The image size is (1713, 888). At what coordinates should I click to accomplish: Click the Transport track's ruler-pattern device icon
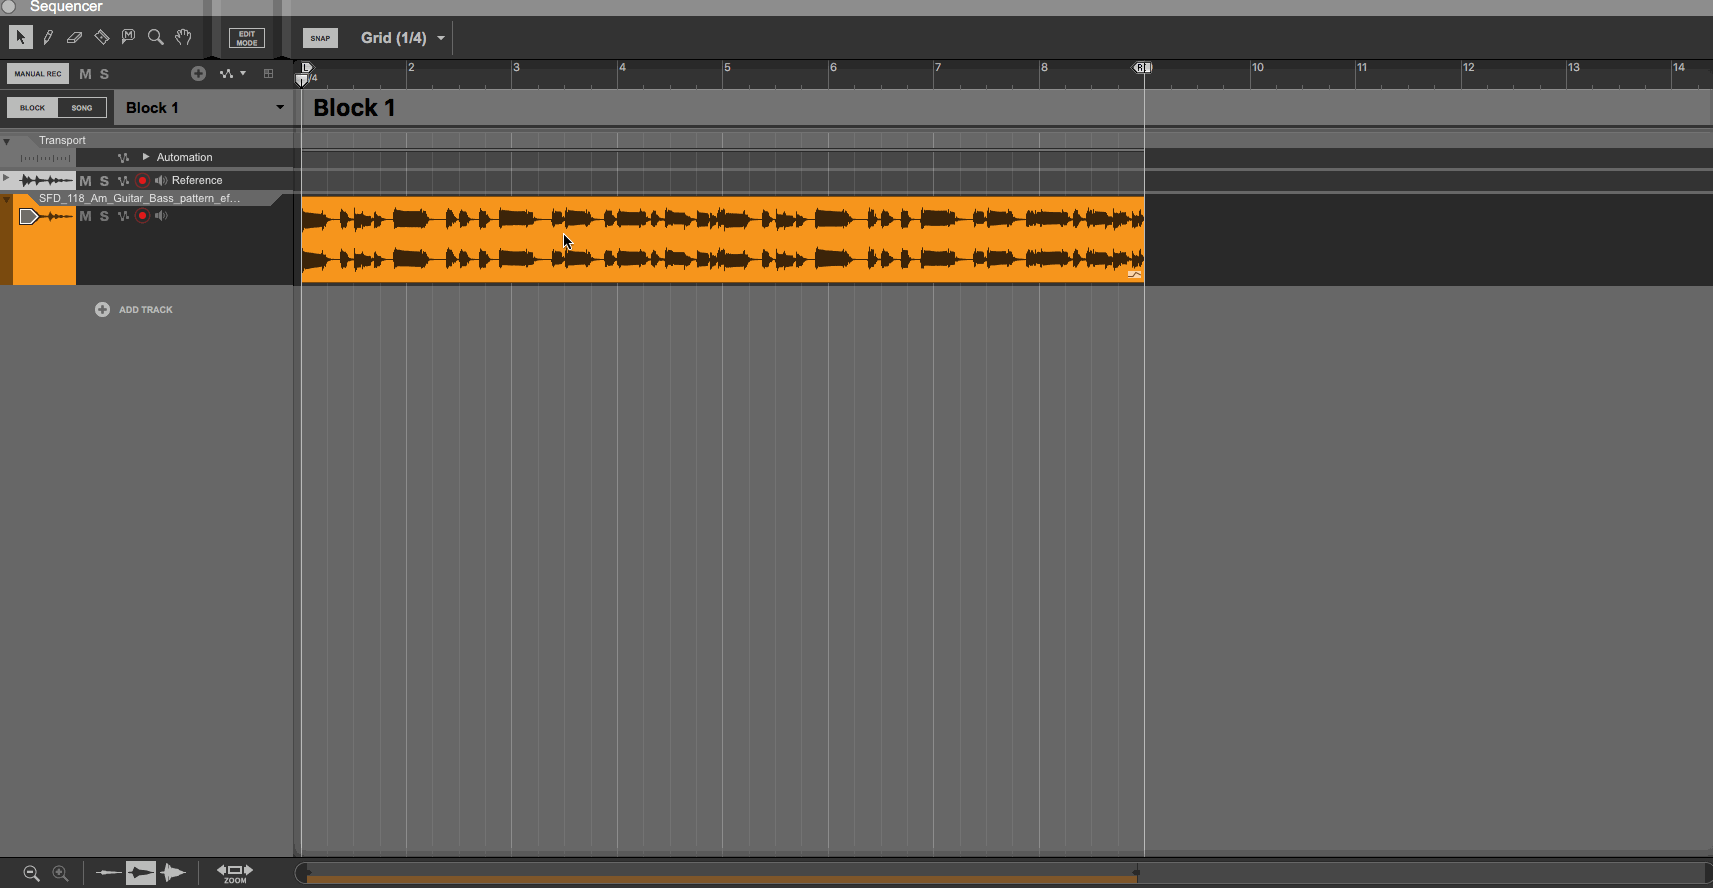pos(45,158)
